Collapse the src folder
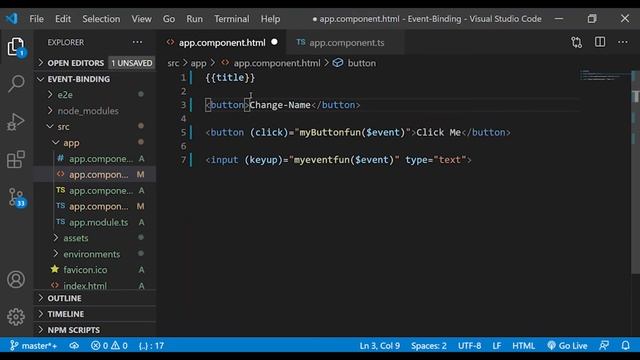 coord(63,127)
